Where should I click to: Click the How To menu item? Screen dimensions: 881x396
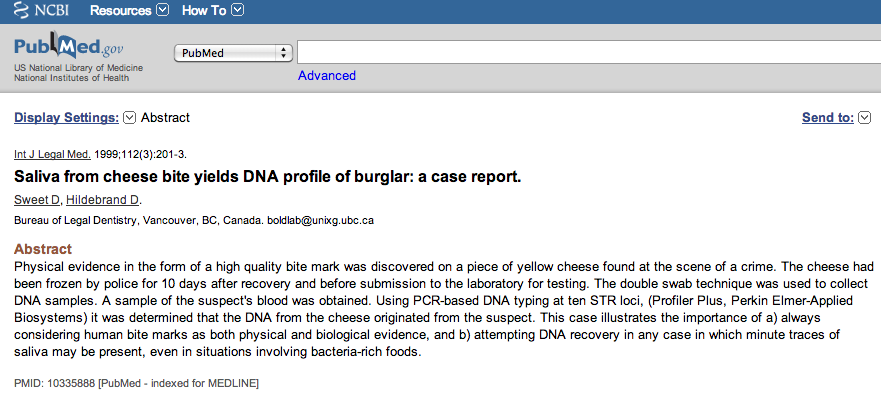204,11
